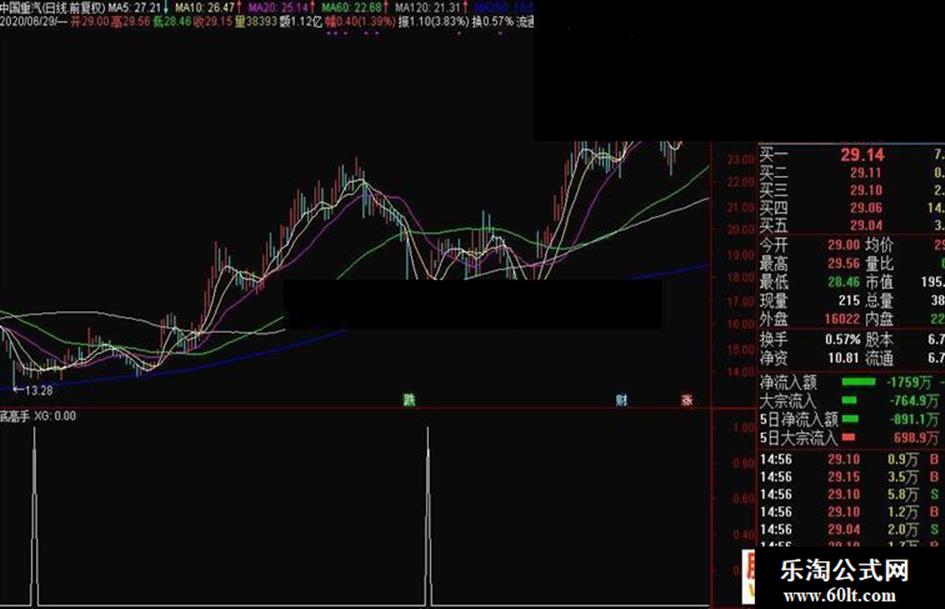Click the 最低 value 28.46 in the quote panel

844,282
